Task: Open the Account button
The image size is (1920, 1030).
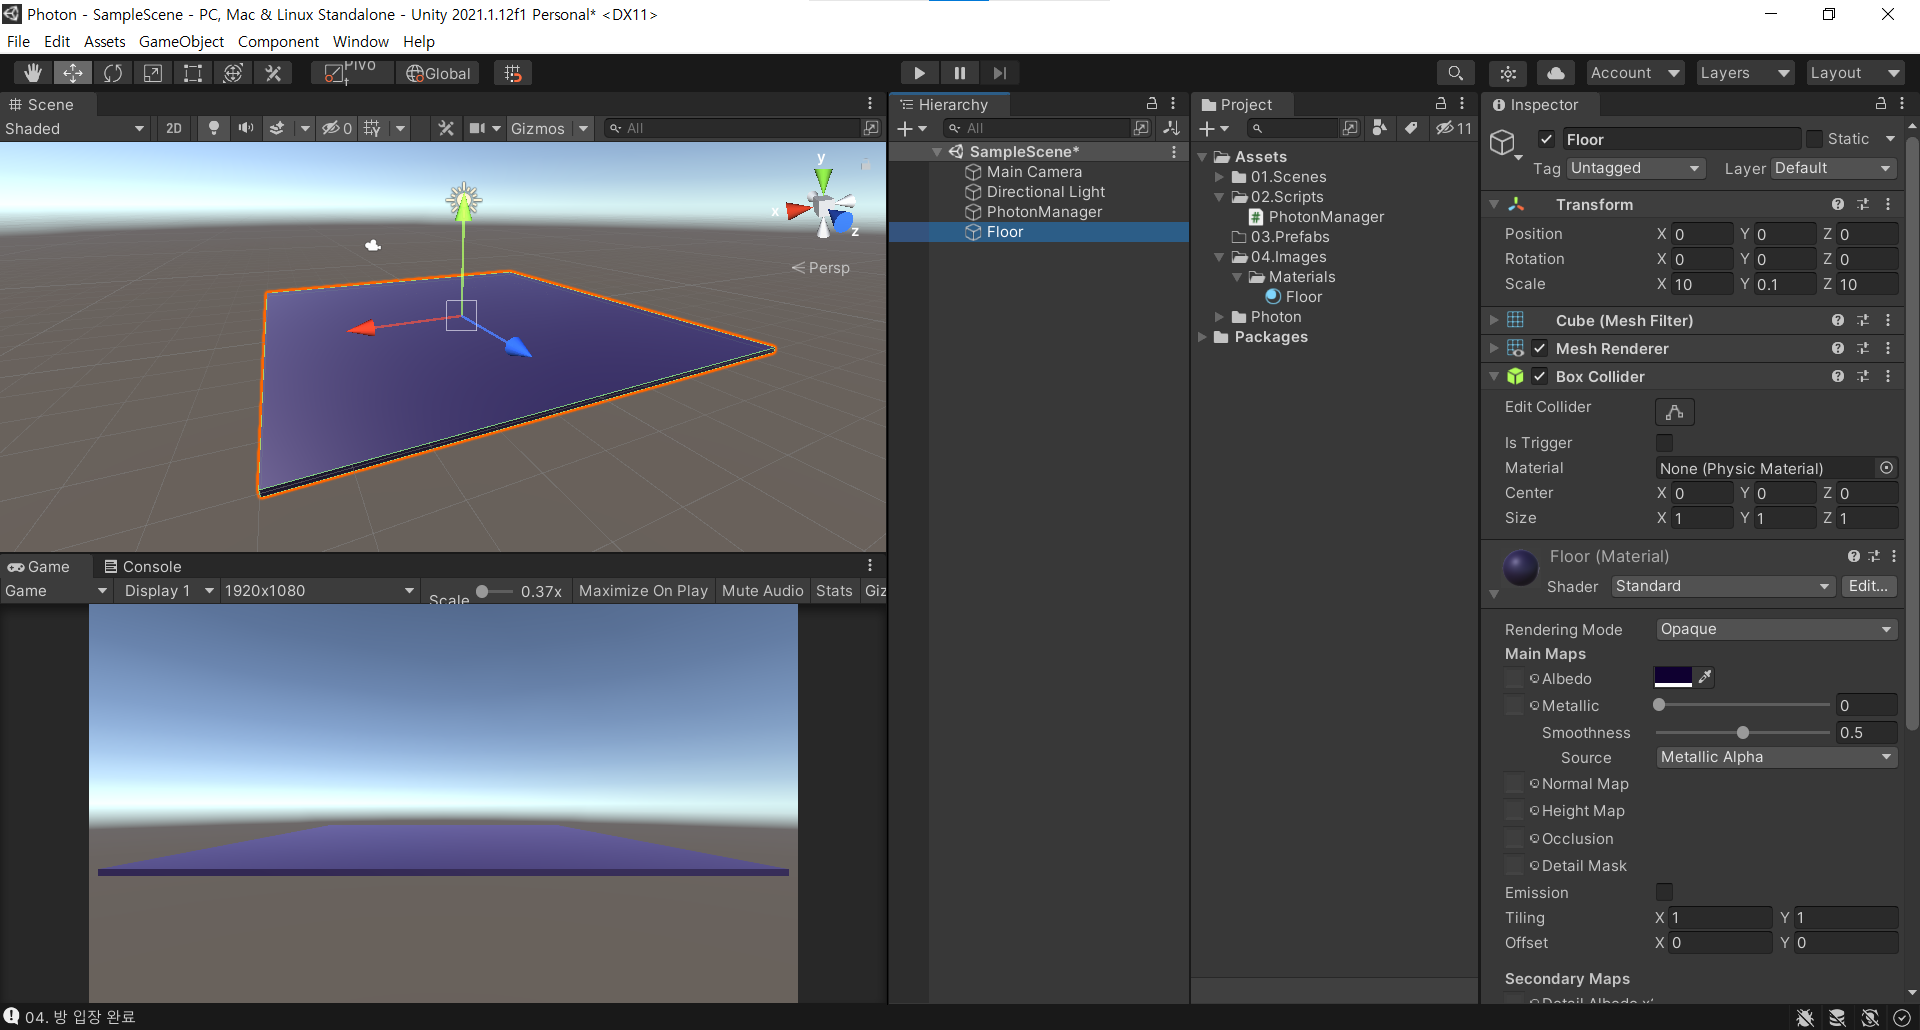Action: click(1635, 73)
